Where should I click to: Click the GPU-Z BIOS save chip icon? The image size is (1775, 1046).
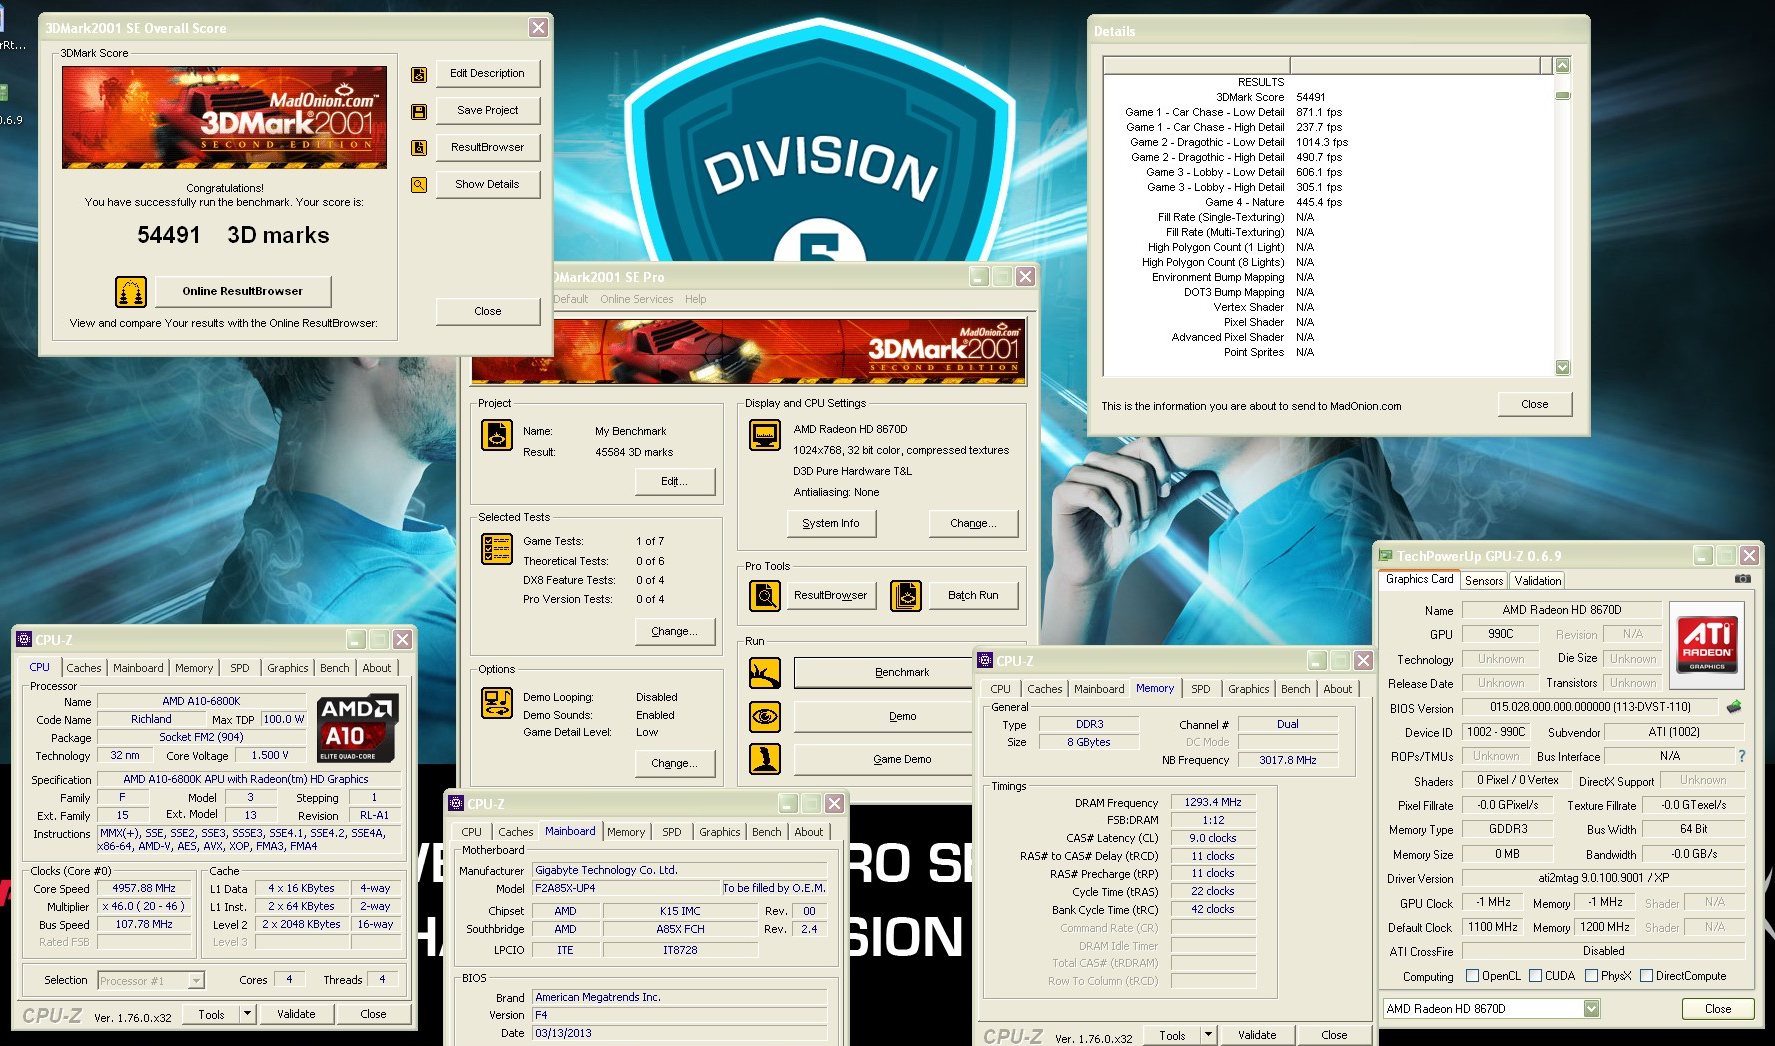[1734, 706]
